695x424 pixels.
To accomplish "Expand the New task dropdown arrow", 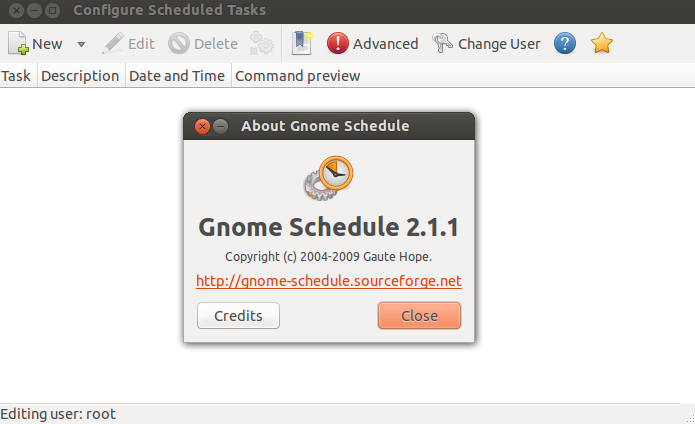I will (x=81, y=44).
